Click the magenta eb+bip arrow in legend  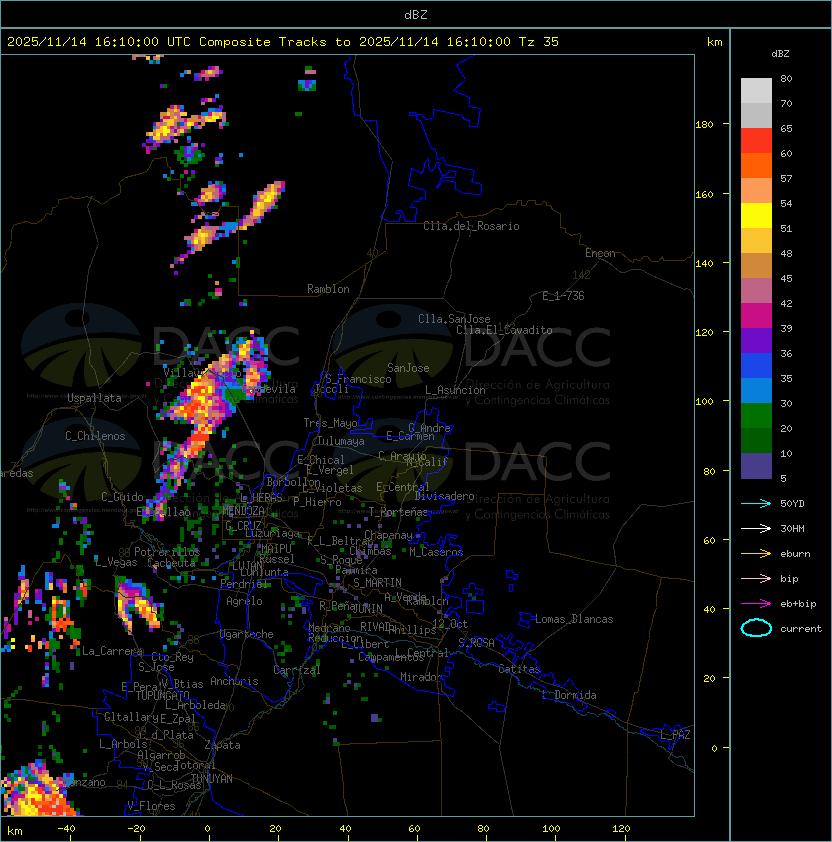(756, 604)
